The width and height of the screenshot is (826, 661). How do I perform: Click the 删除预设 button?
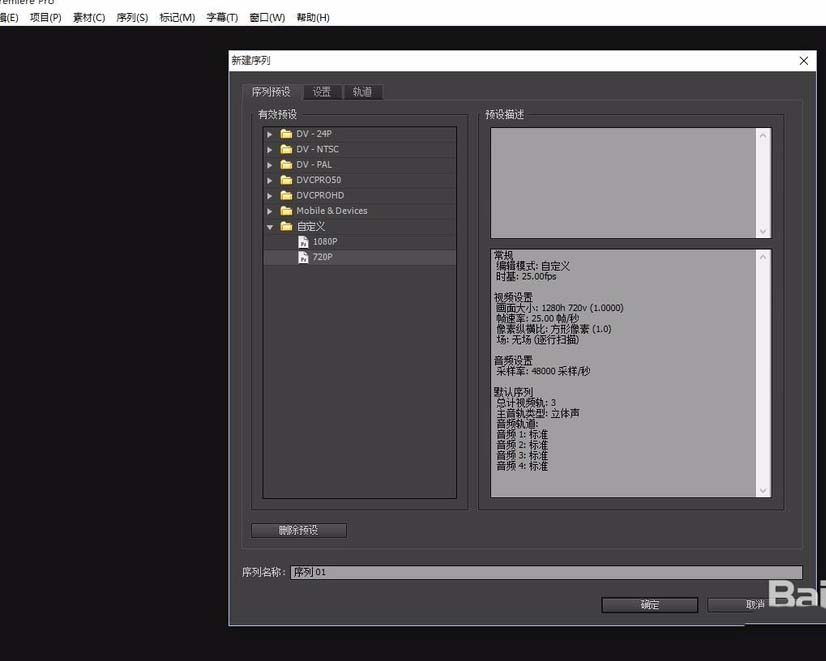tap(299, 530)
